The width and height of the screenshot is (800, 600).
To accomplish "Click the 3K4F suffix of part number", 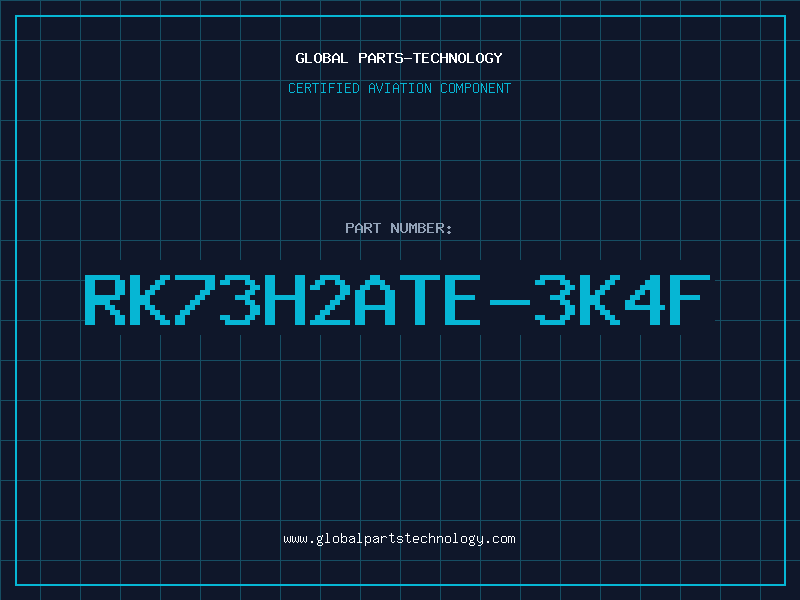I will (x=622, y=300).
